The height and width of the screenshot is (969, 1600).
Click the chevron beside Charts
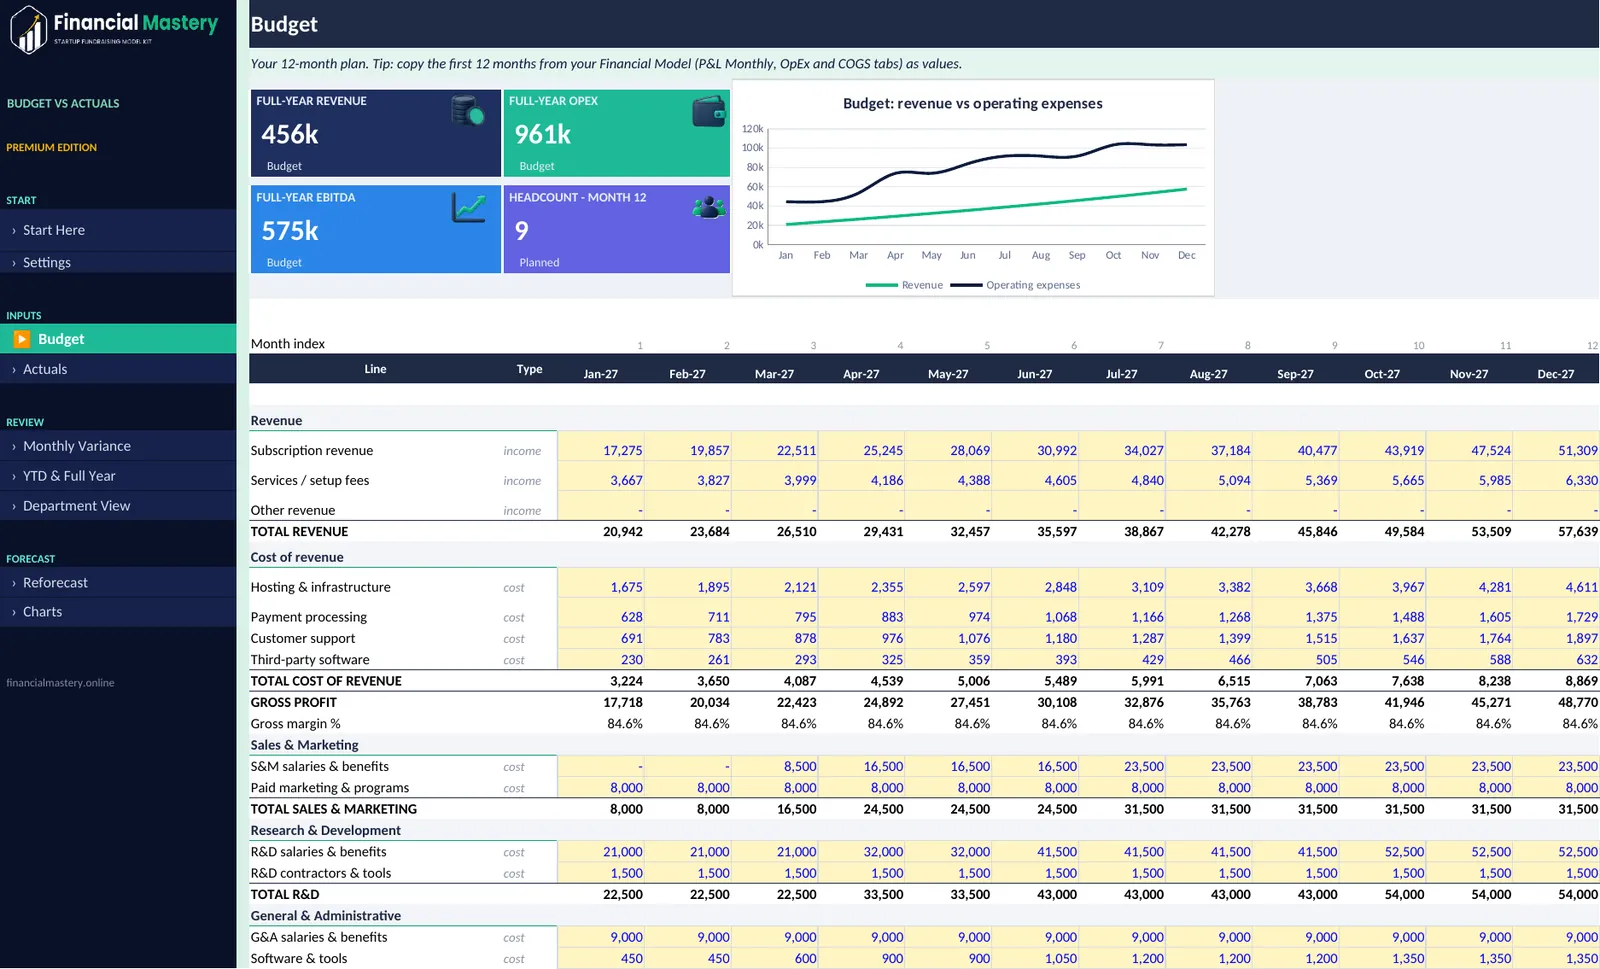pyautogui.click(x=13, y=612)
